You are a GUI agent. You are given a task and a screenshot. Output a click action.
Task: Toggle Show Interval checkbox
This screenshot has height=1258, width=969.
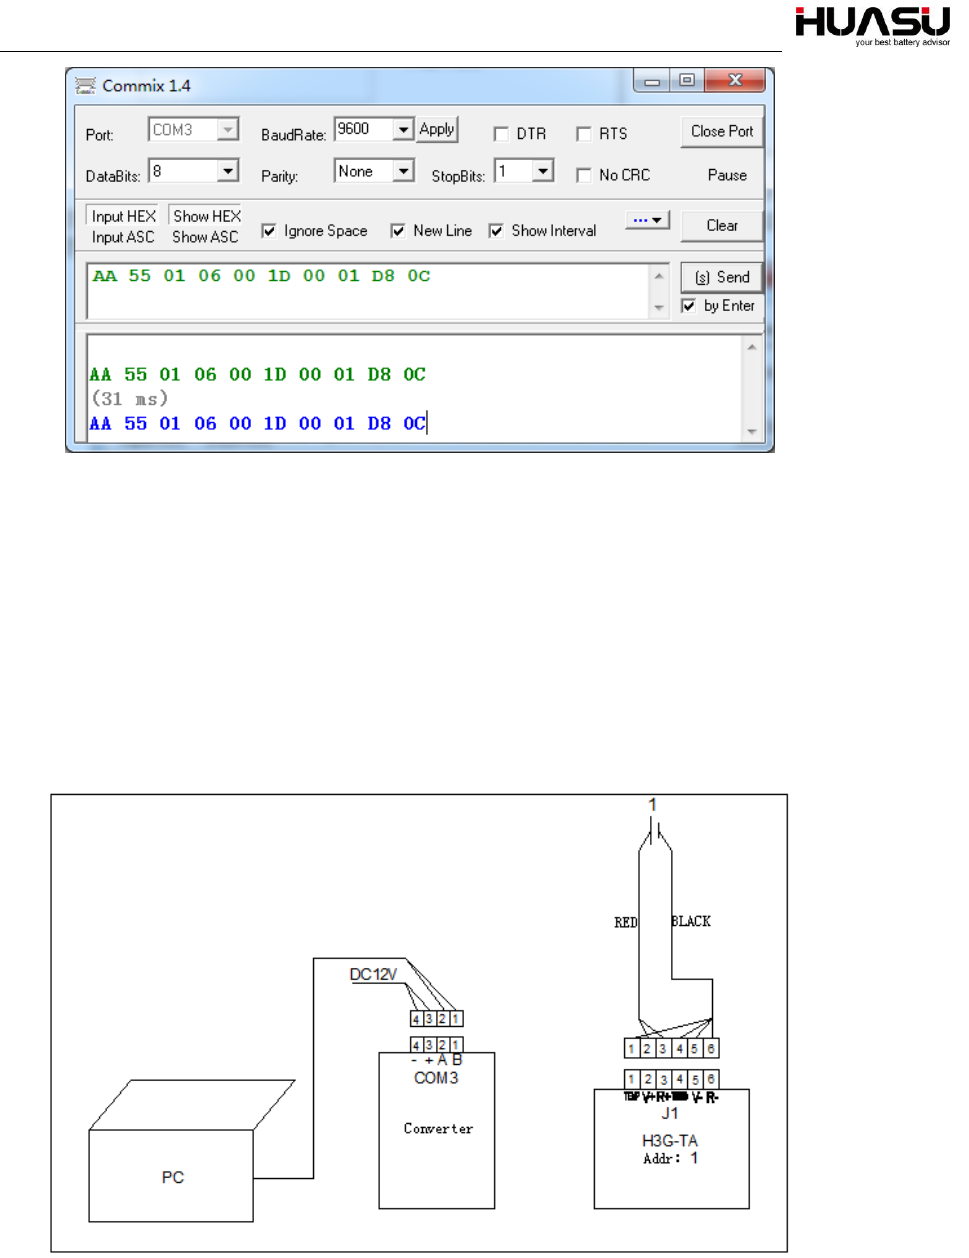coord(496,231)
